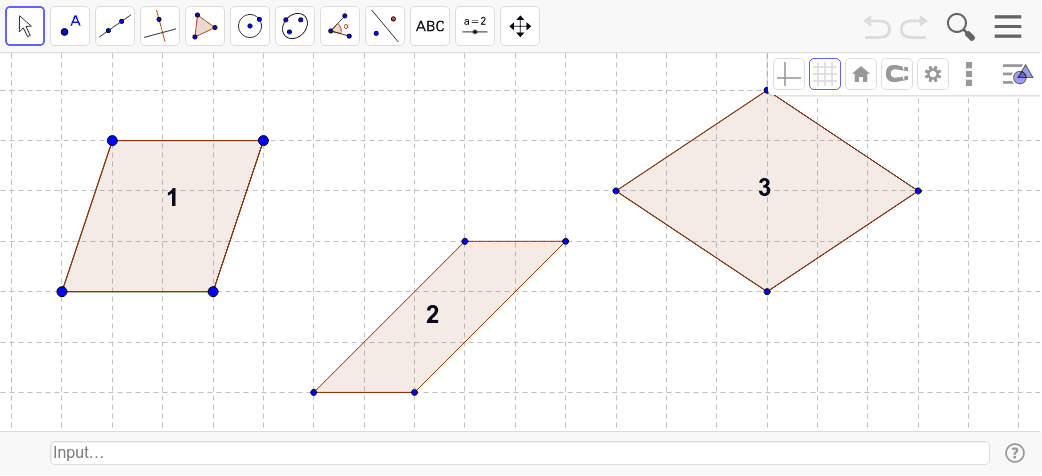Select the Line through two points tool

[x=115, y=26]
